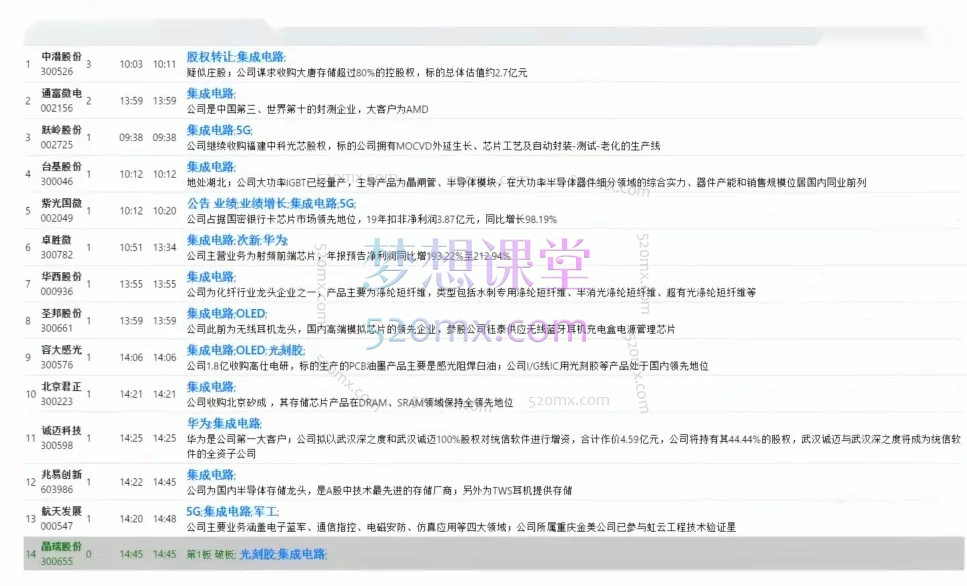The image size is (967, 586).
Task: Click 光刻胶 tag in 容大感光 row
Action: click(x=286, y=350)
